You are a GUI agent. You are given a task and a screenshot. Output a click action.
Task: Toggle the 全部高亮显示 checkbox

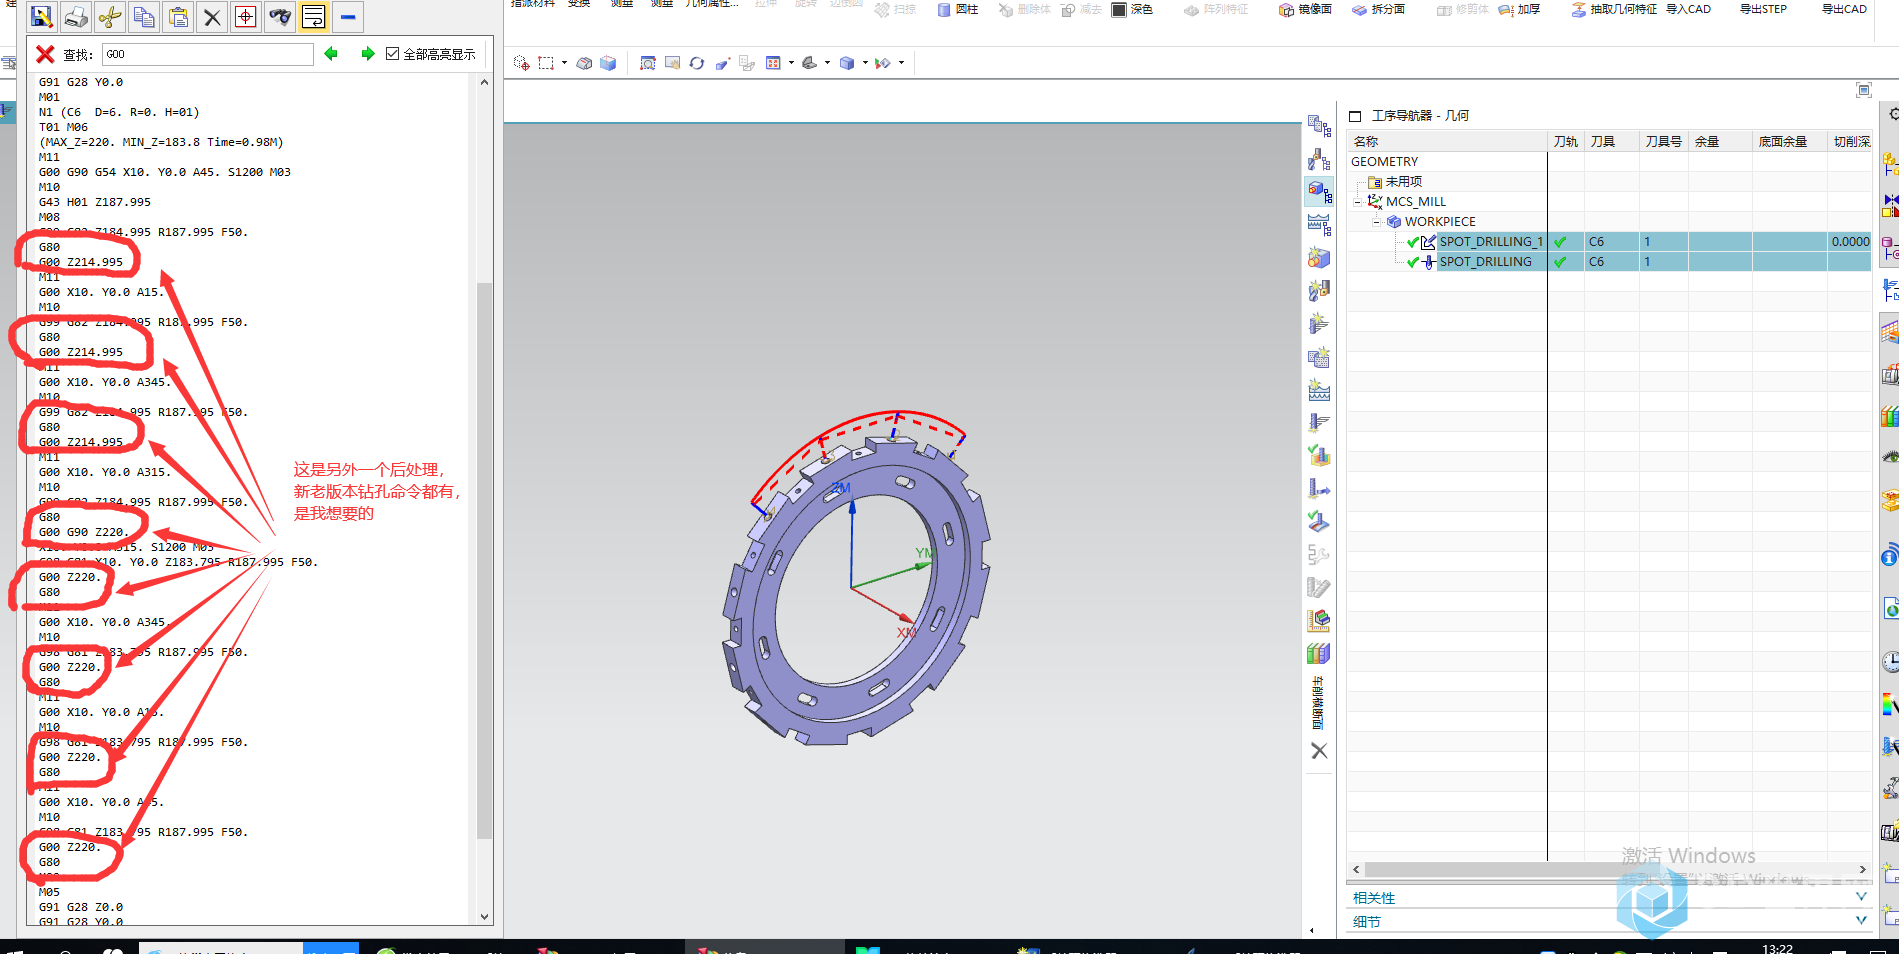392,54
